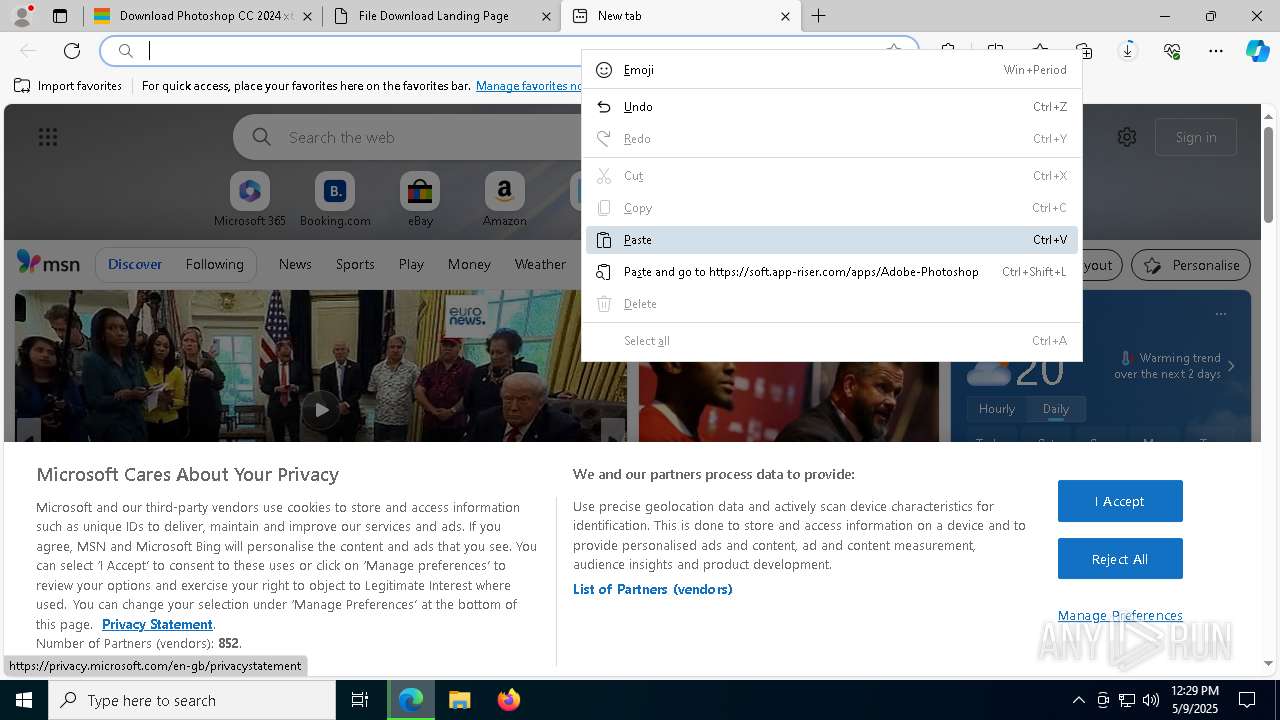Screen dimensions: 1280x720
Task: Click Import favorites in favorites bar
Action: [x=68, y=86]
